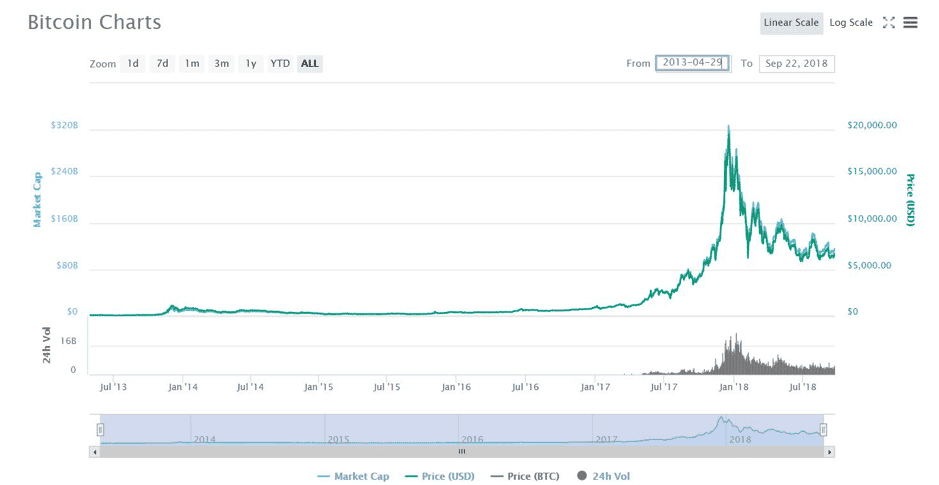Click the $15,000.00 price axis label
This screenshot has height=485, width=939.
click(872, 172)
